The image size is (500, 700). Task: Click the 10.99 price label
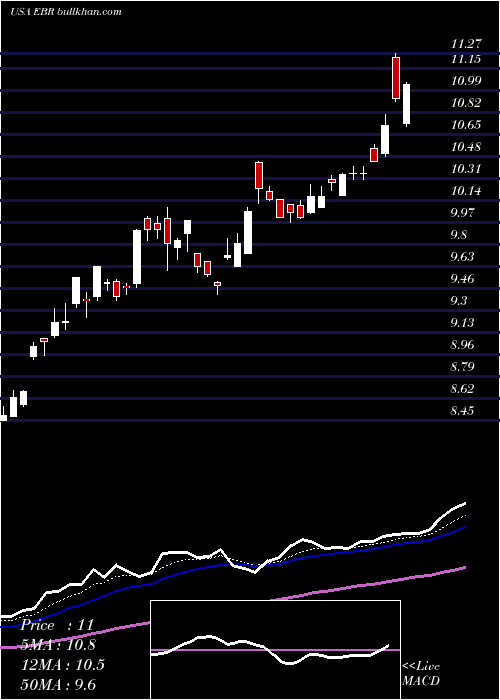(466, 81)
